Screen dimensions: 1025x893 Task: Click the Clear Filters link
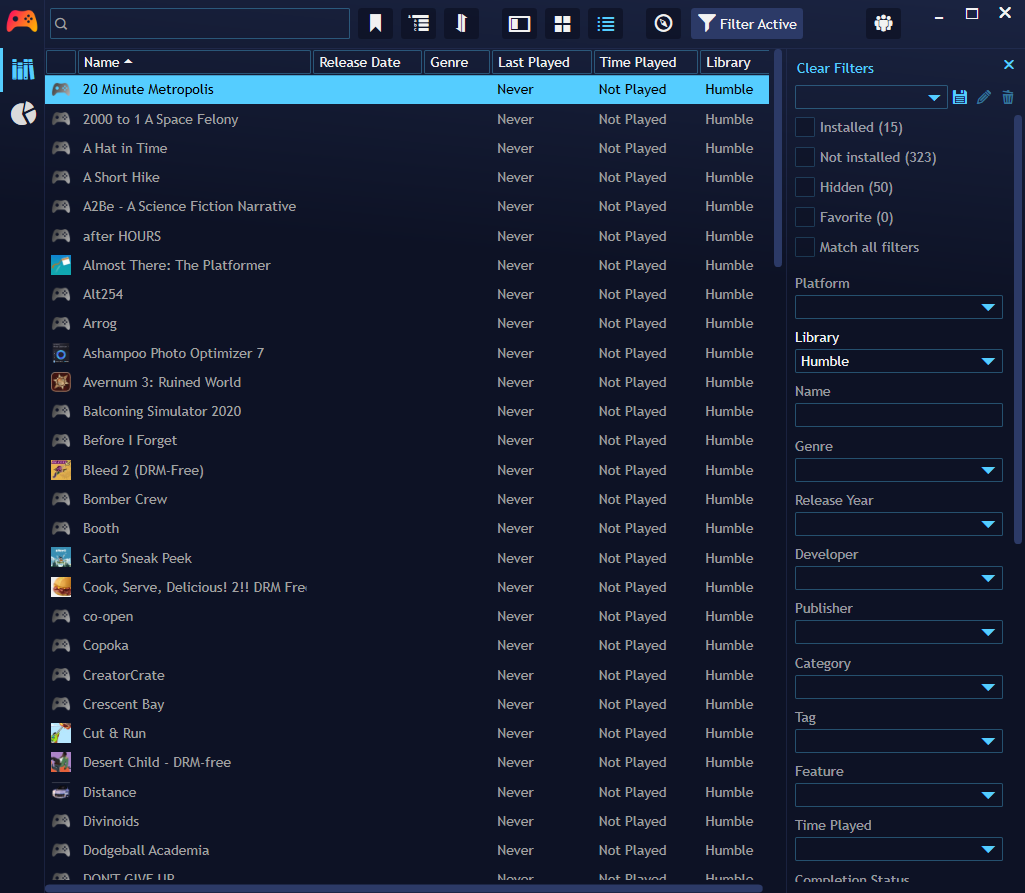(835, 68)
